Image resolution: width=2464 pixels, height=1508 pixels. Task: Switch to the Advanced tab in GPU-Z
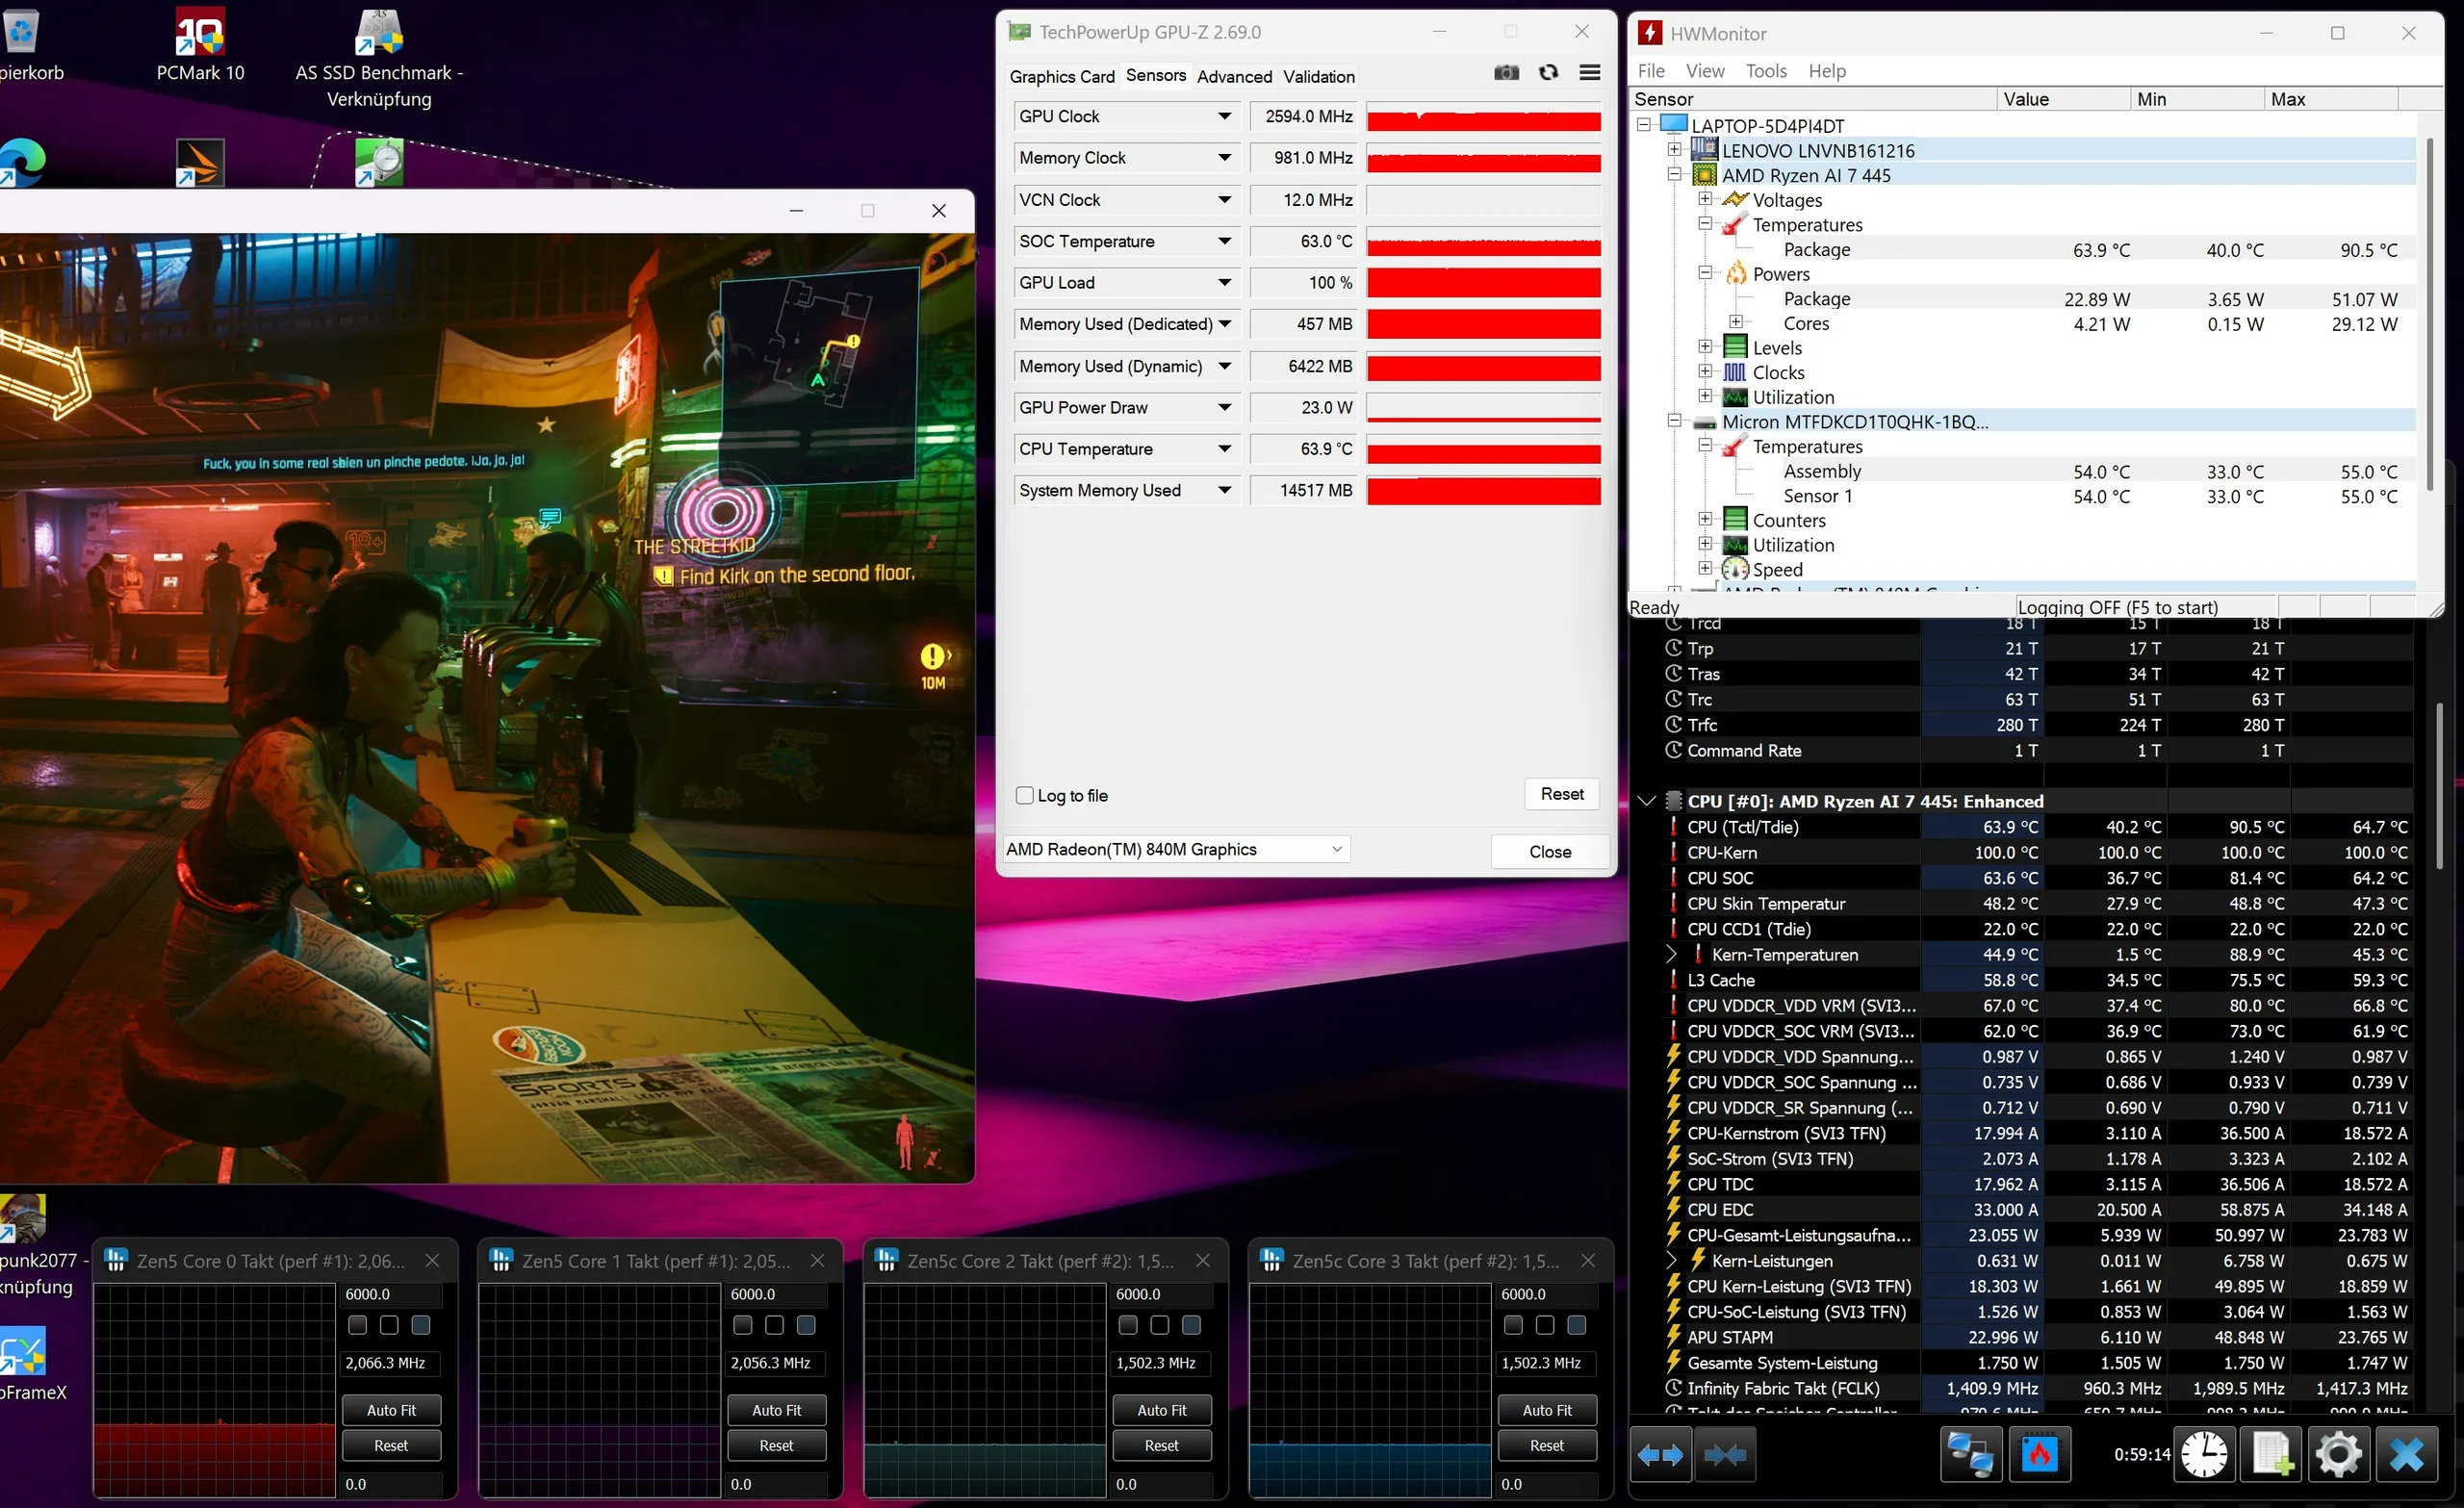click(x=1234, y=77)
